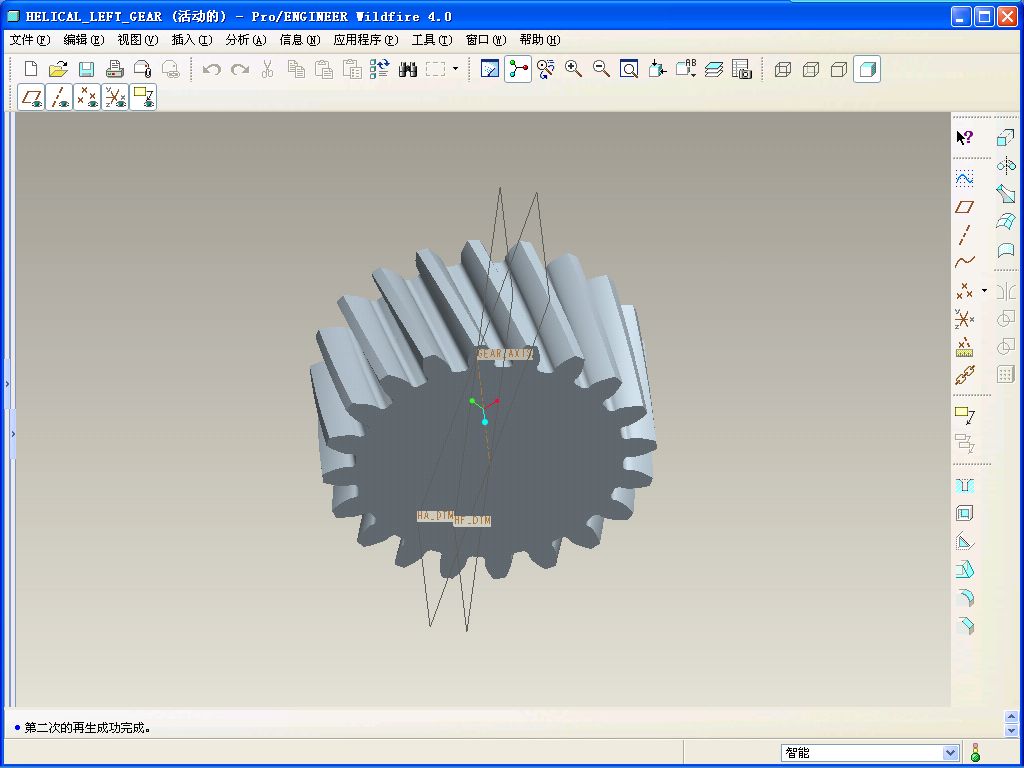
Task: Select the Rib tool
Action: [x=965, y=541]
